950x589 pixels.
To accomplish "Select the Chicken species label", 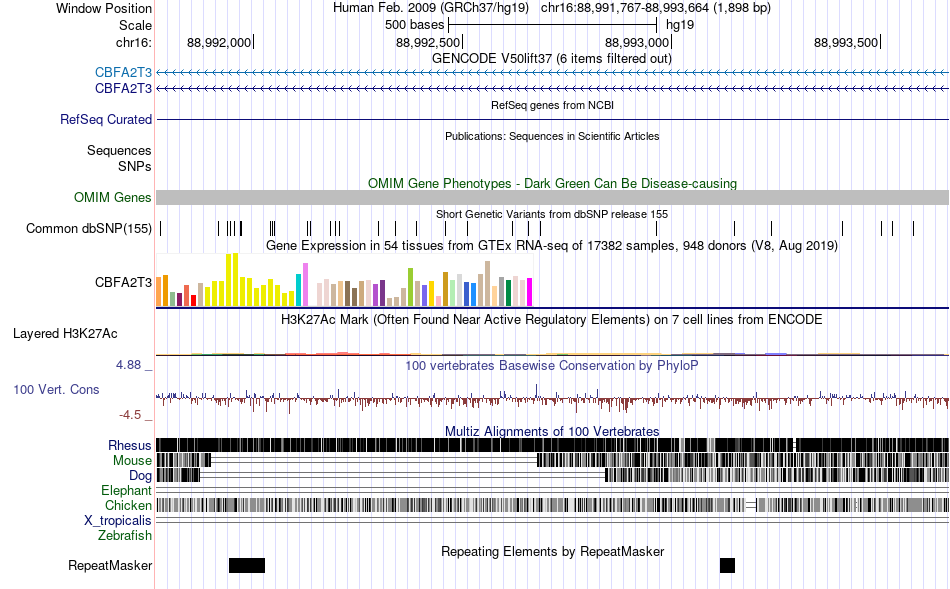I will coord(128,505).
